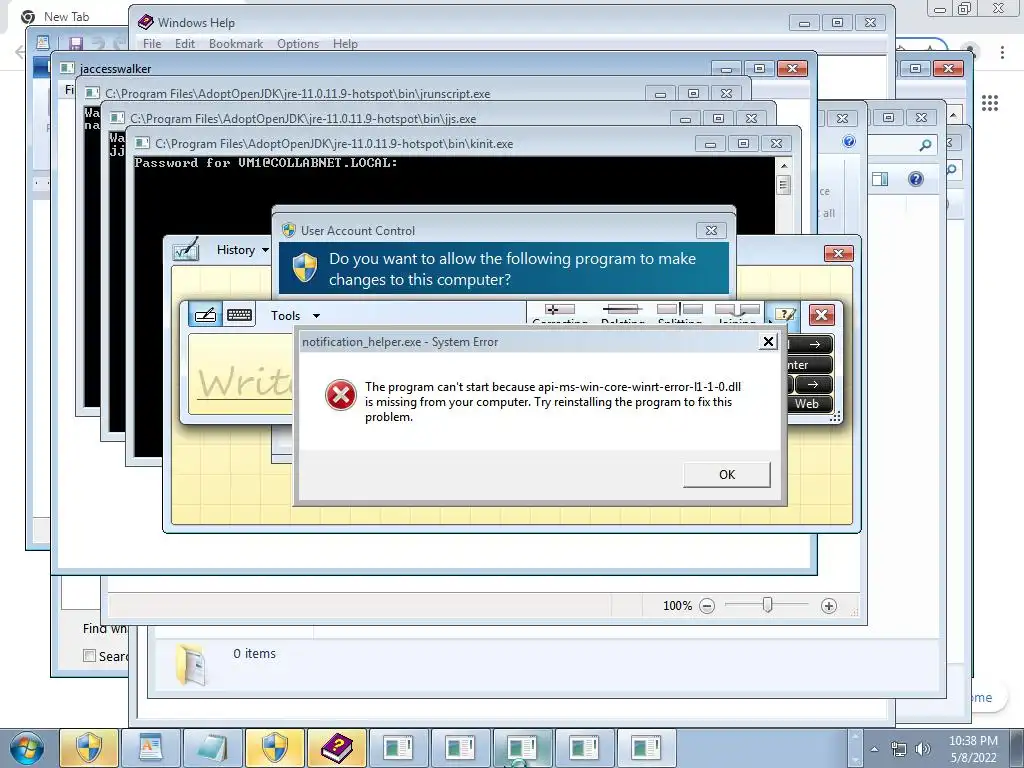Switch to on-screen keyboard in the Input Panel
The image size is (1024, 768).
click(239, 315)
